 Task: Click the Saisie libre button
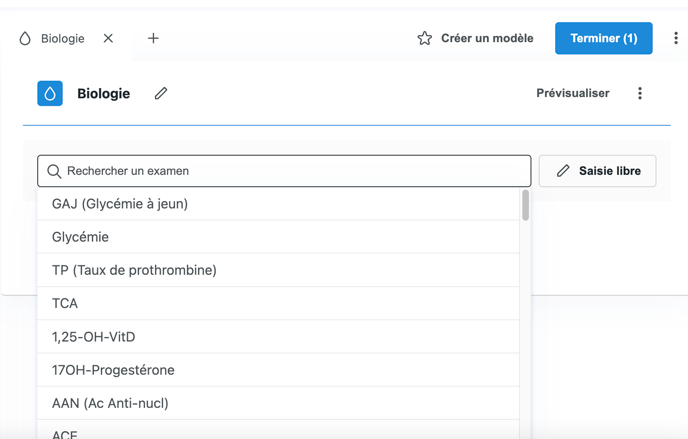click(x=597, y=171)
